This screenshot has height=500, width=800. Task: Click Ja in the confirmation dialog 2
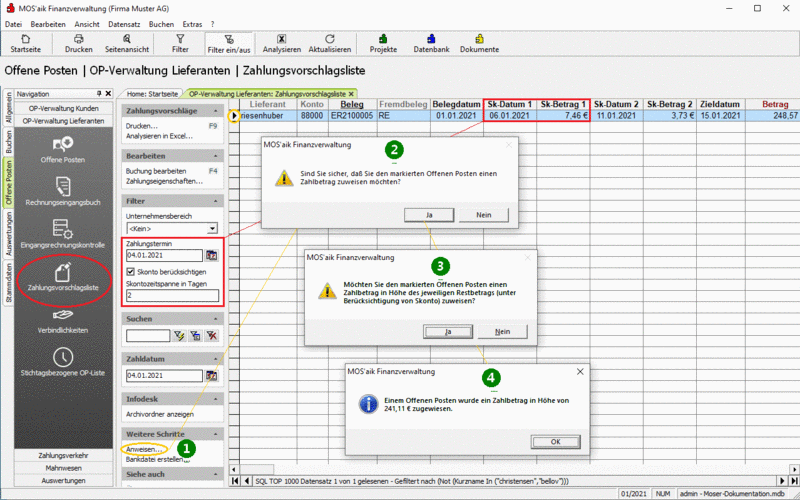[429, 215]
